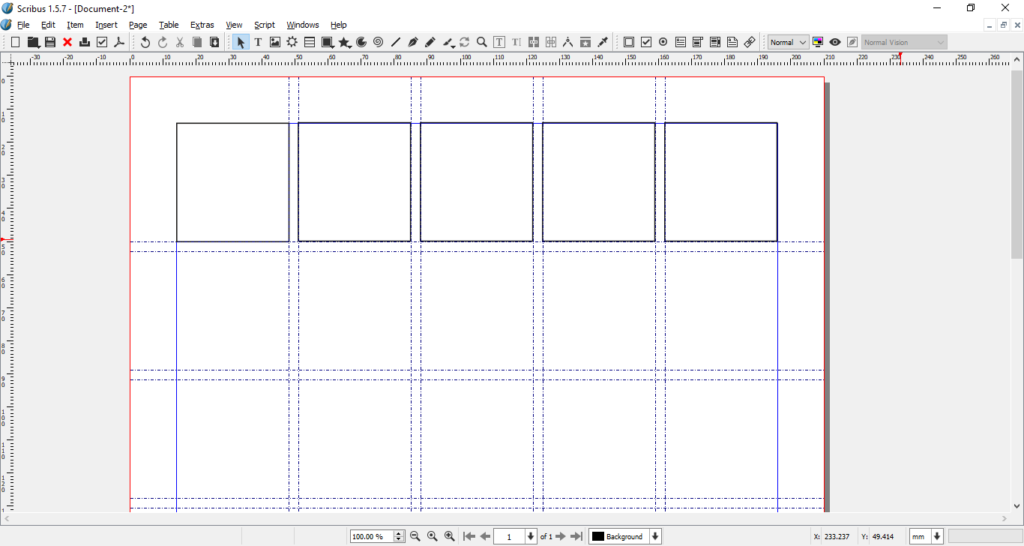The height and width of the screenshot is (546, 1024).
Task: Open the Extras menu
Action: 202,25
